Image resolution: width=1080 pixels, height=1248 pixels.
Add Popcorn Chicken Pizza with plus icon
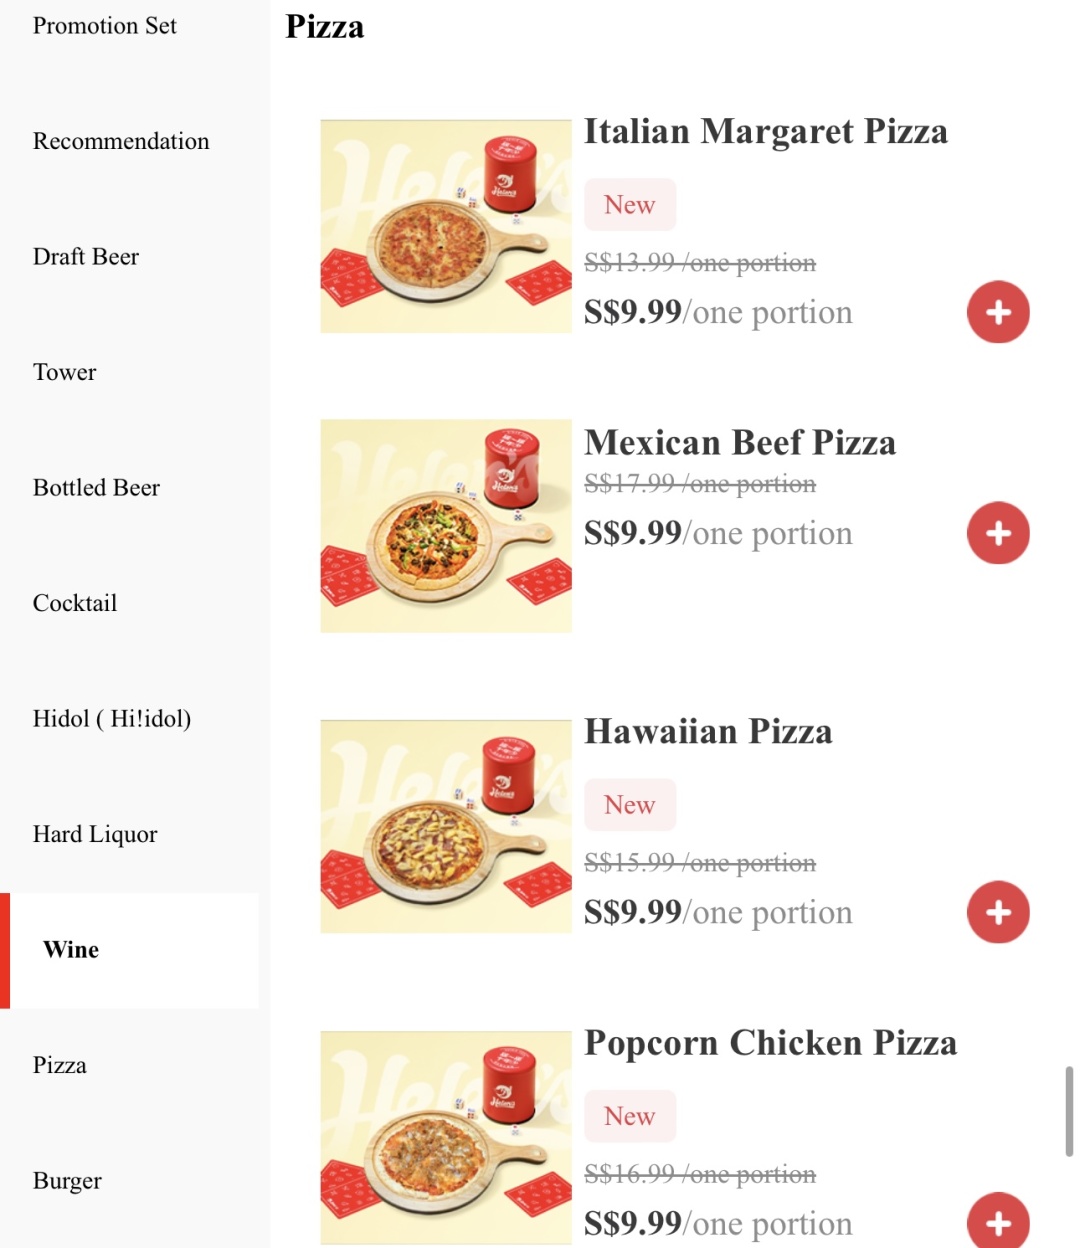998,1222
